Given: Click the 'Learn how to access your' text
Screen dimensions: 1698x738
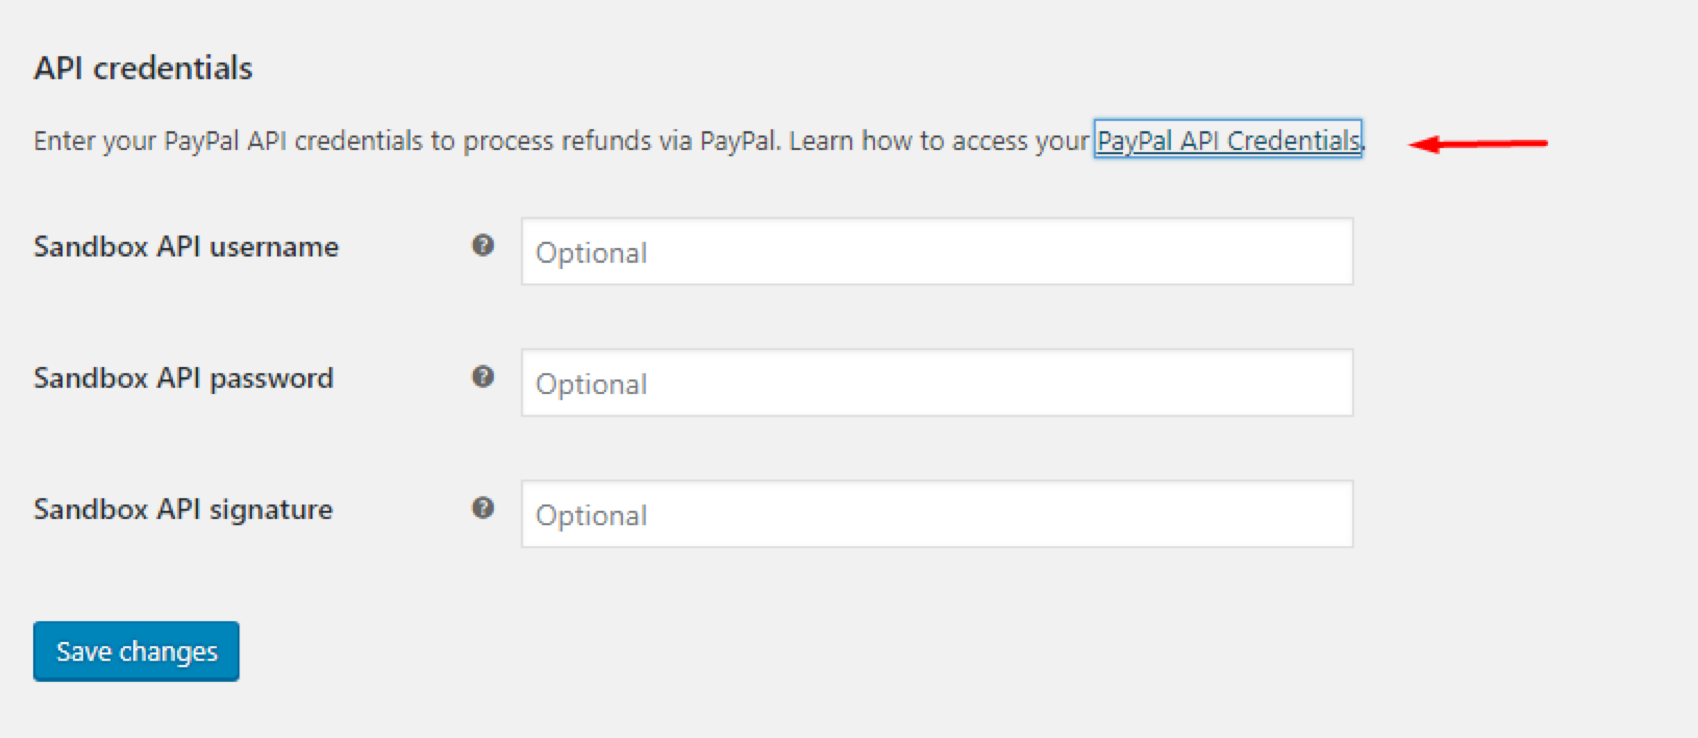Looking at the screenshot, I should (x=939, y=141).
